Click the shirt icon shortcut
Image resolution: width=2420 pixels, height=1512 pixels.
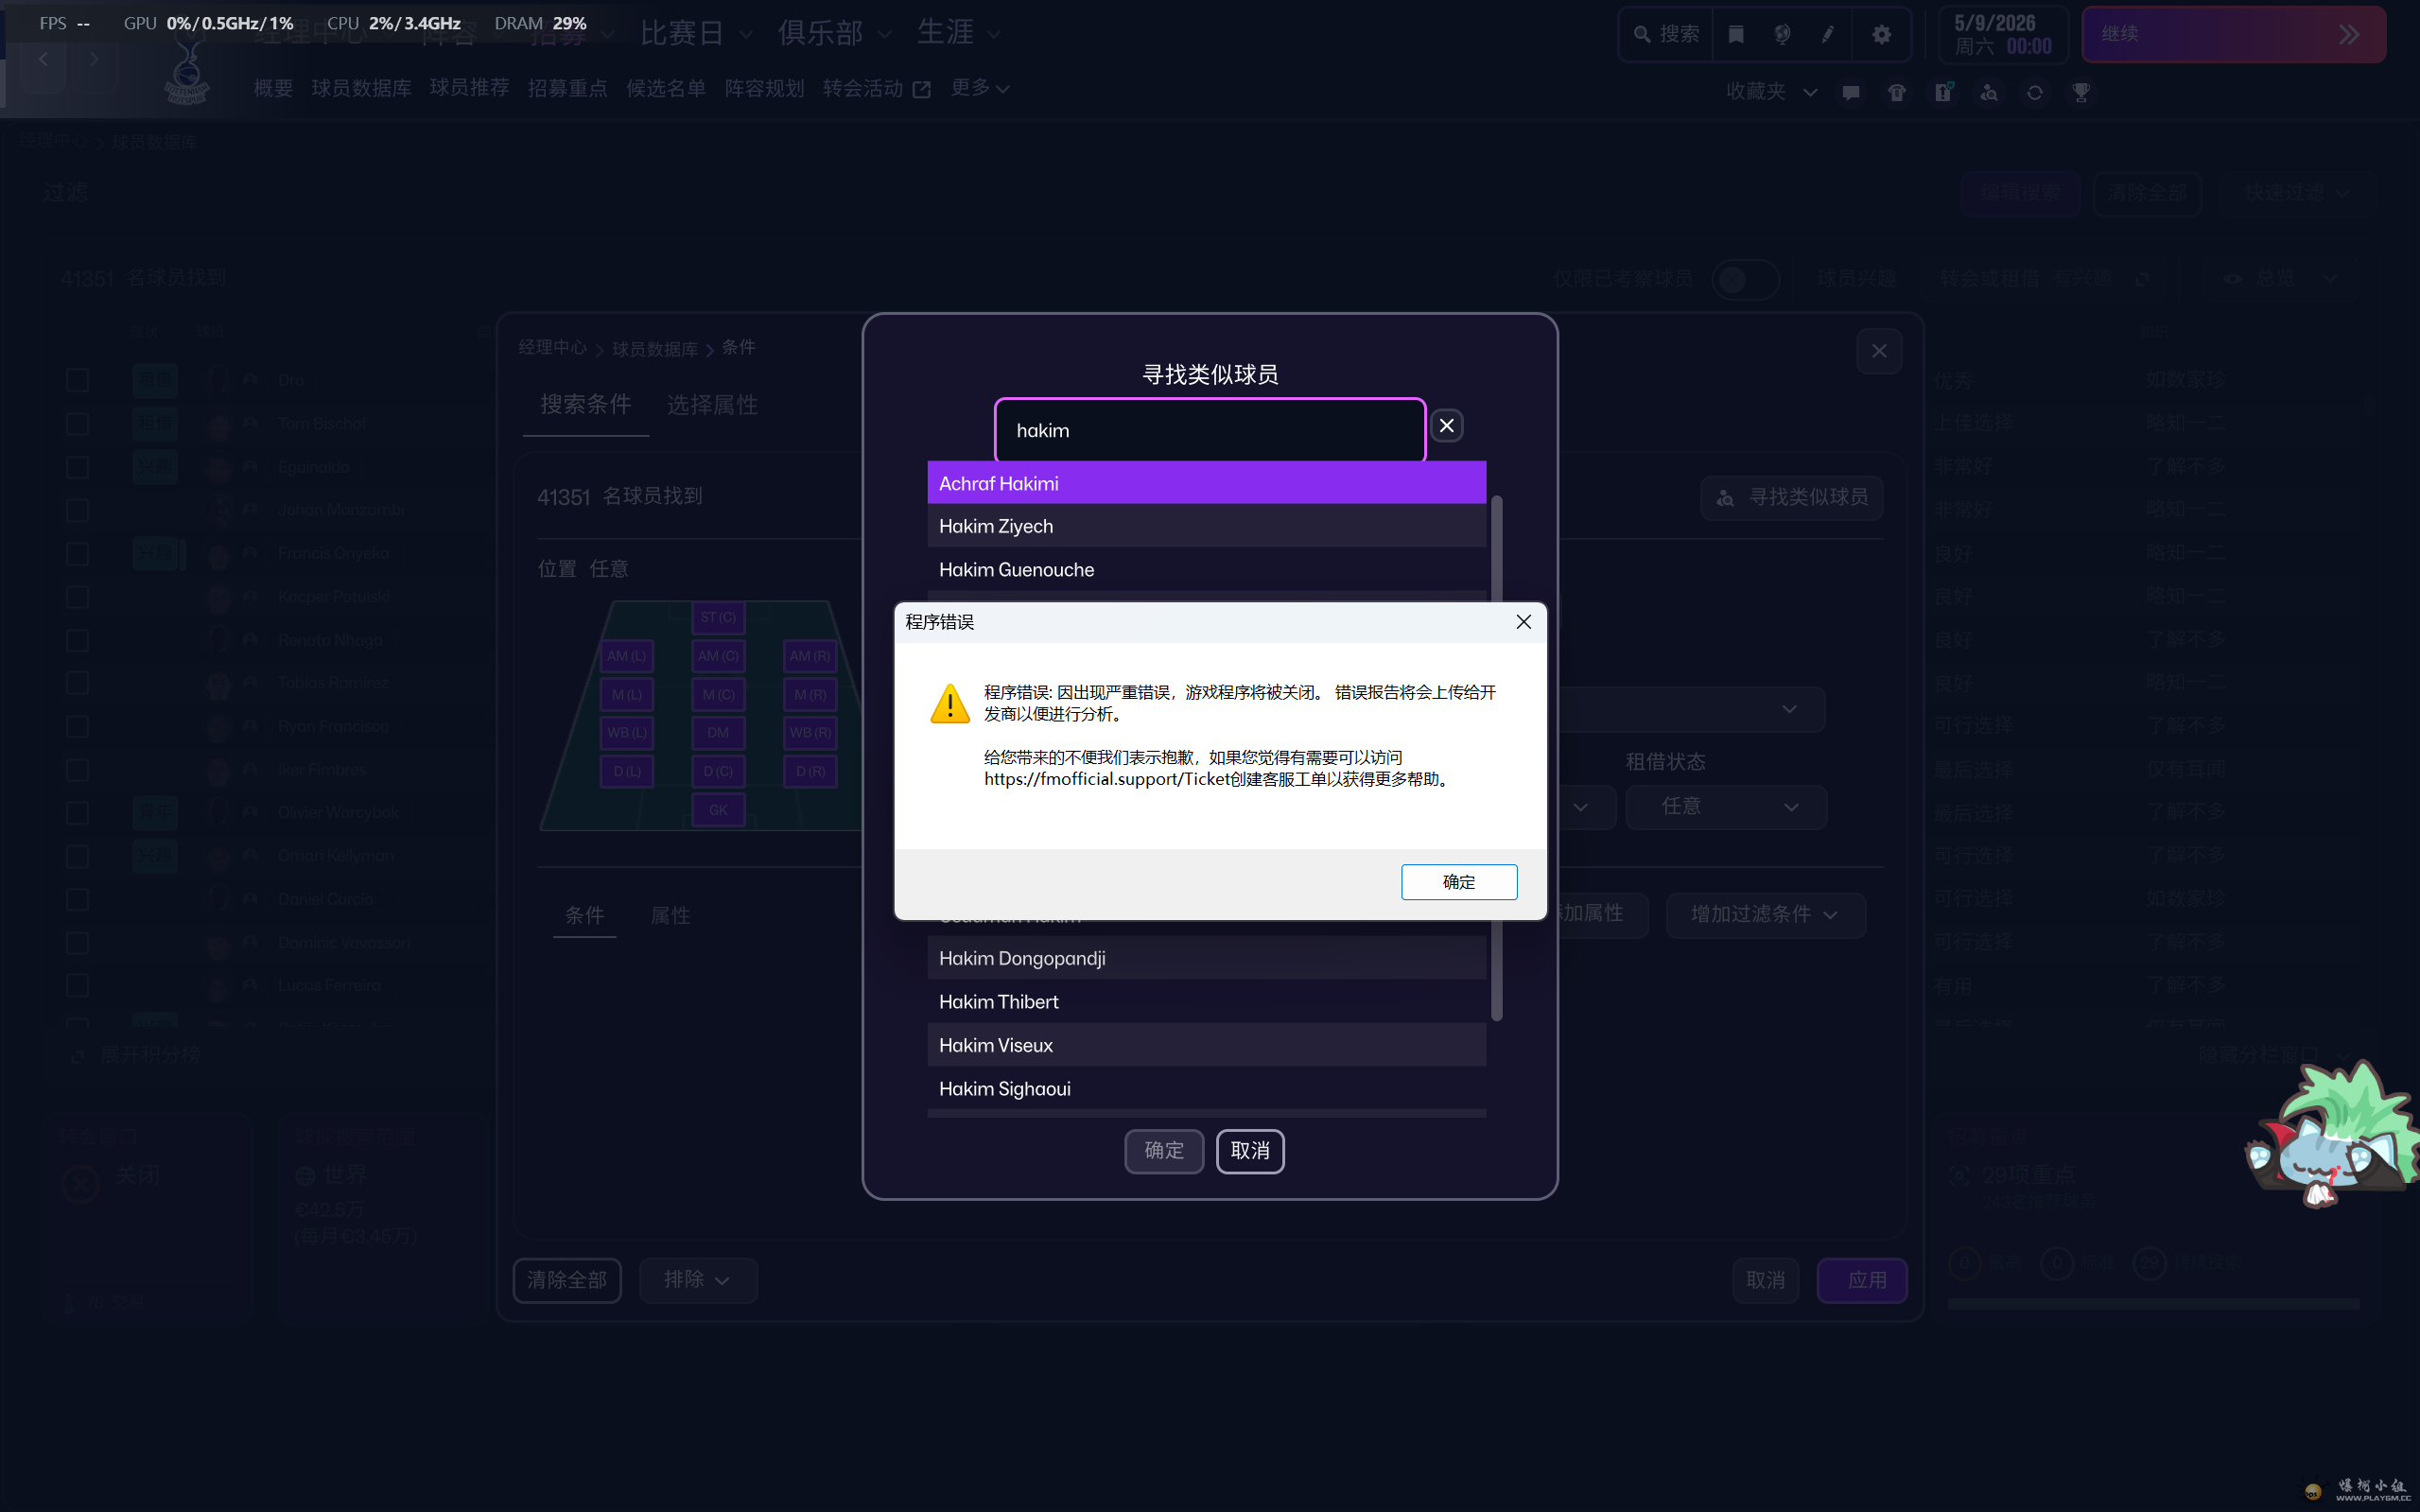click(x=1896, y=92)
